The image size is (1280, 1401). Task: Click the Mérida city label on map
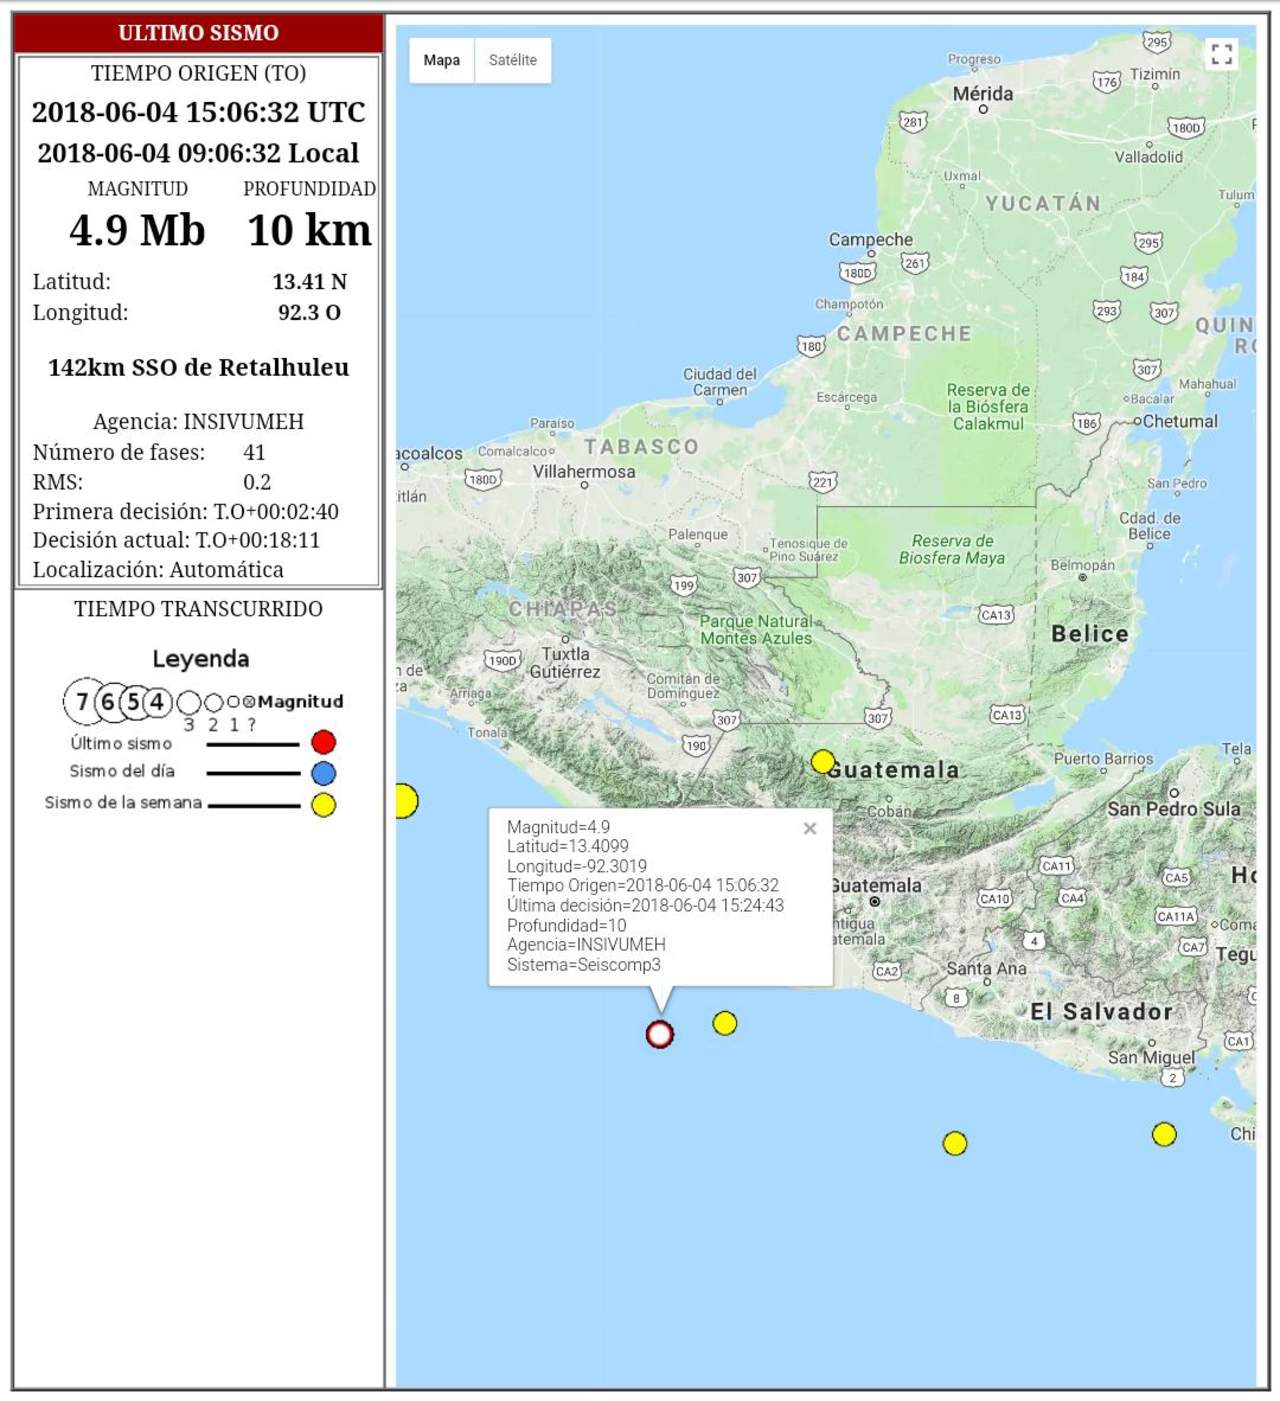click(x=982, y=94)
